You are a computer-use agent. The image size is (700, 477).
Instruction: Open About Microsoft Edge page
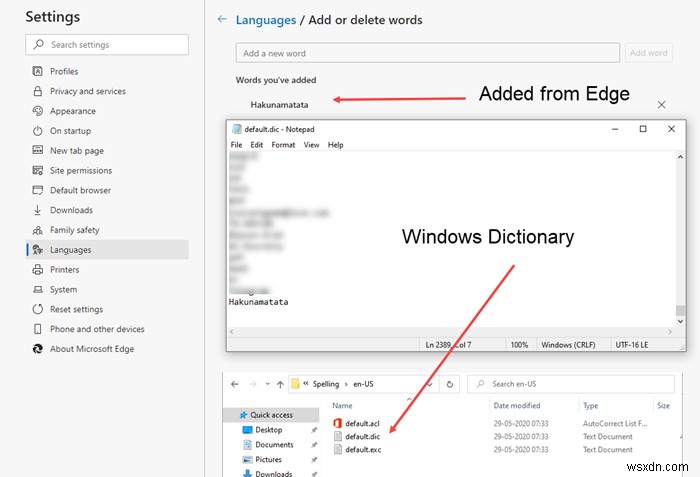coord(92,349)
